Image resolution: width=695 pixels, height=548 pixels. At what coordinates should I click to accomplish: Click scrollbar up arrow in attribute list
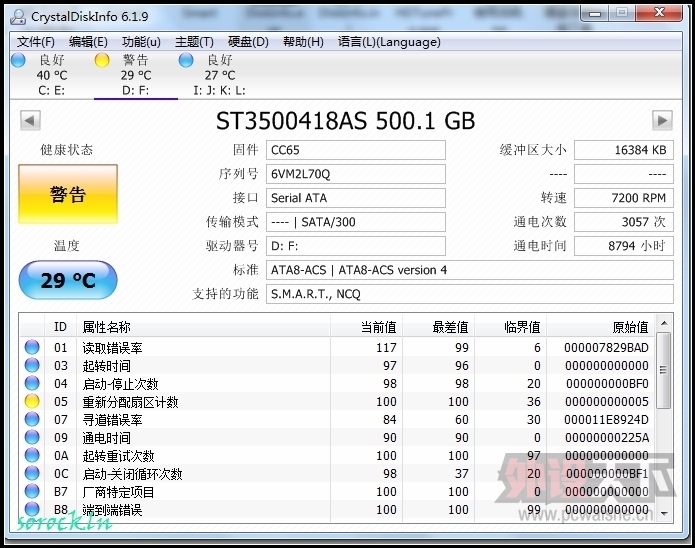664,323
